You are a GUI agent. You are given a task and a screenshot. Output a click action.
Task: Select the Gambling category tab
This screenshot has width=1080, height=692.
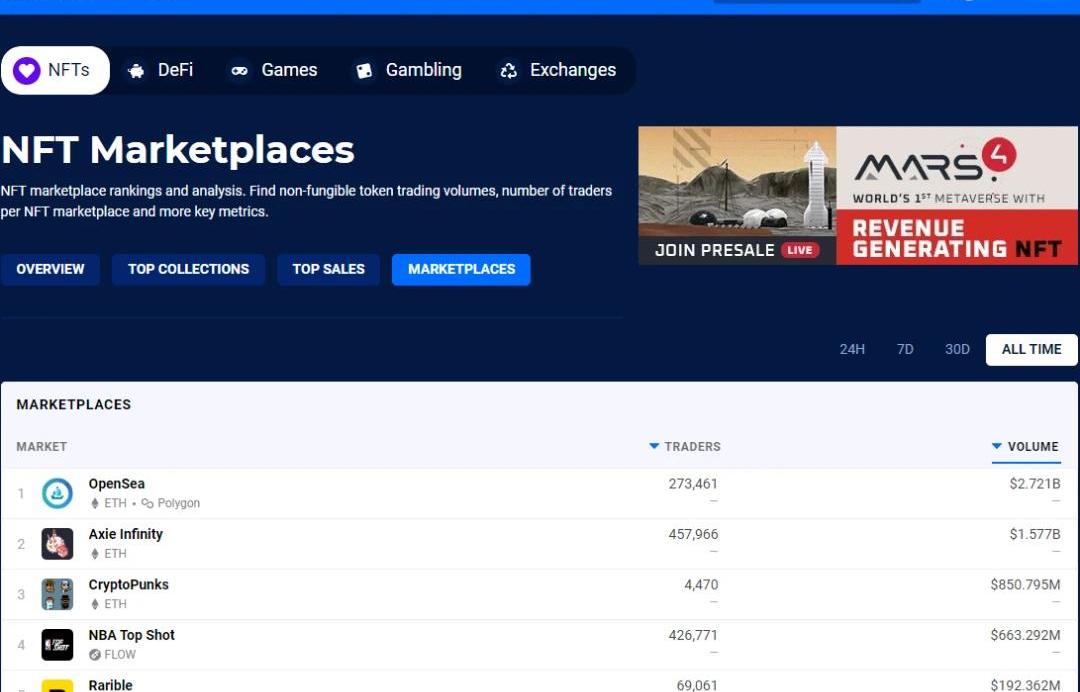pos(408,70)
